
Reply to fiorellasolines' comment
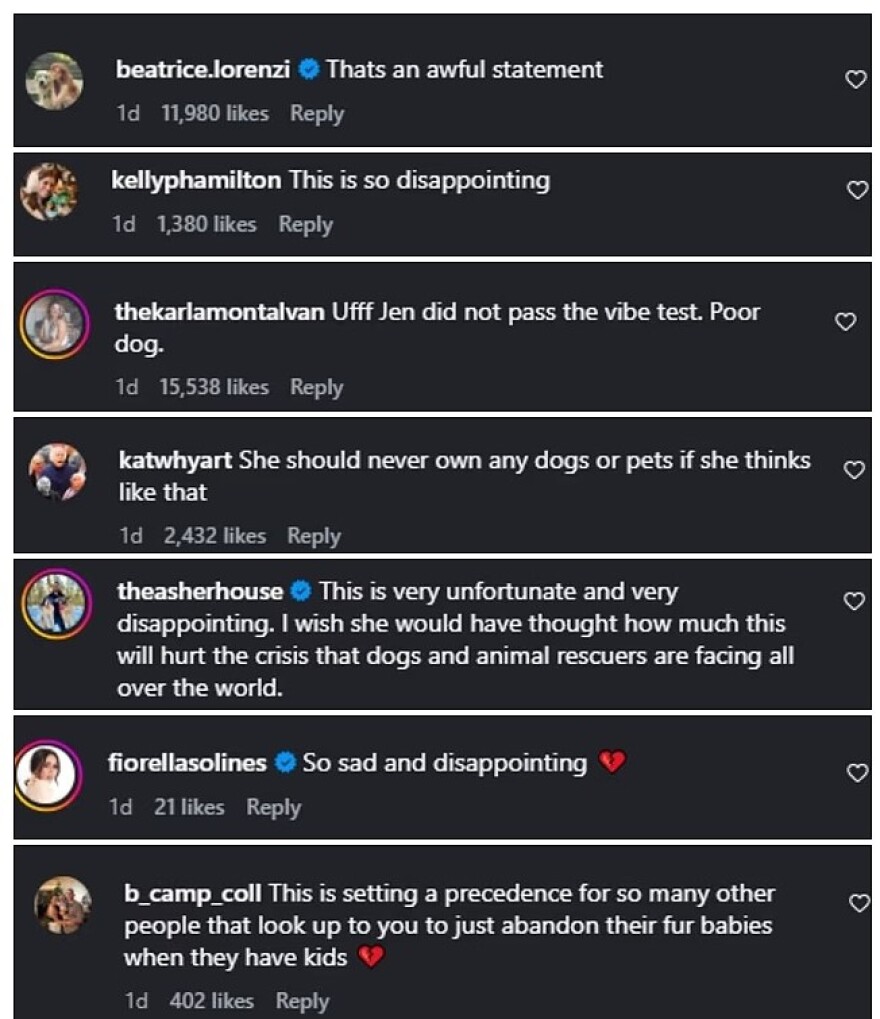273,807
